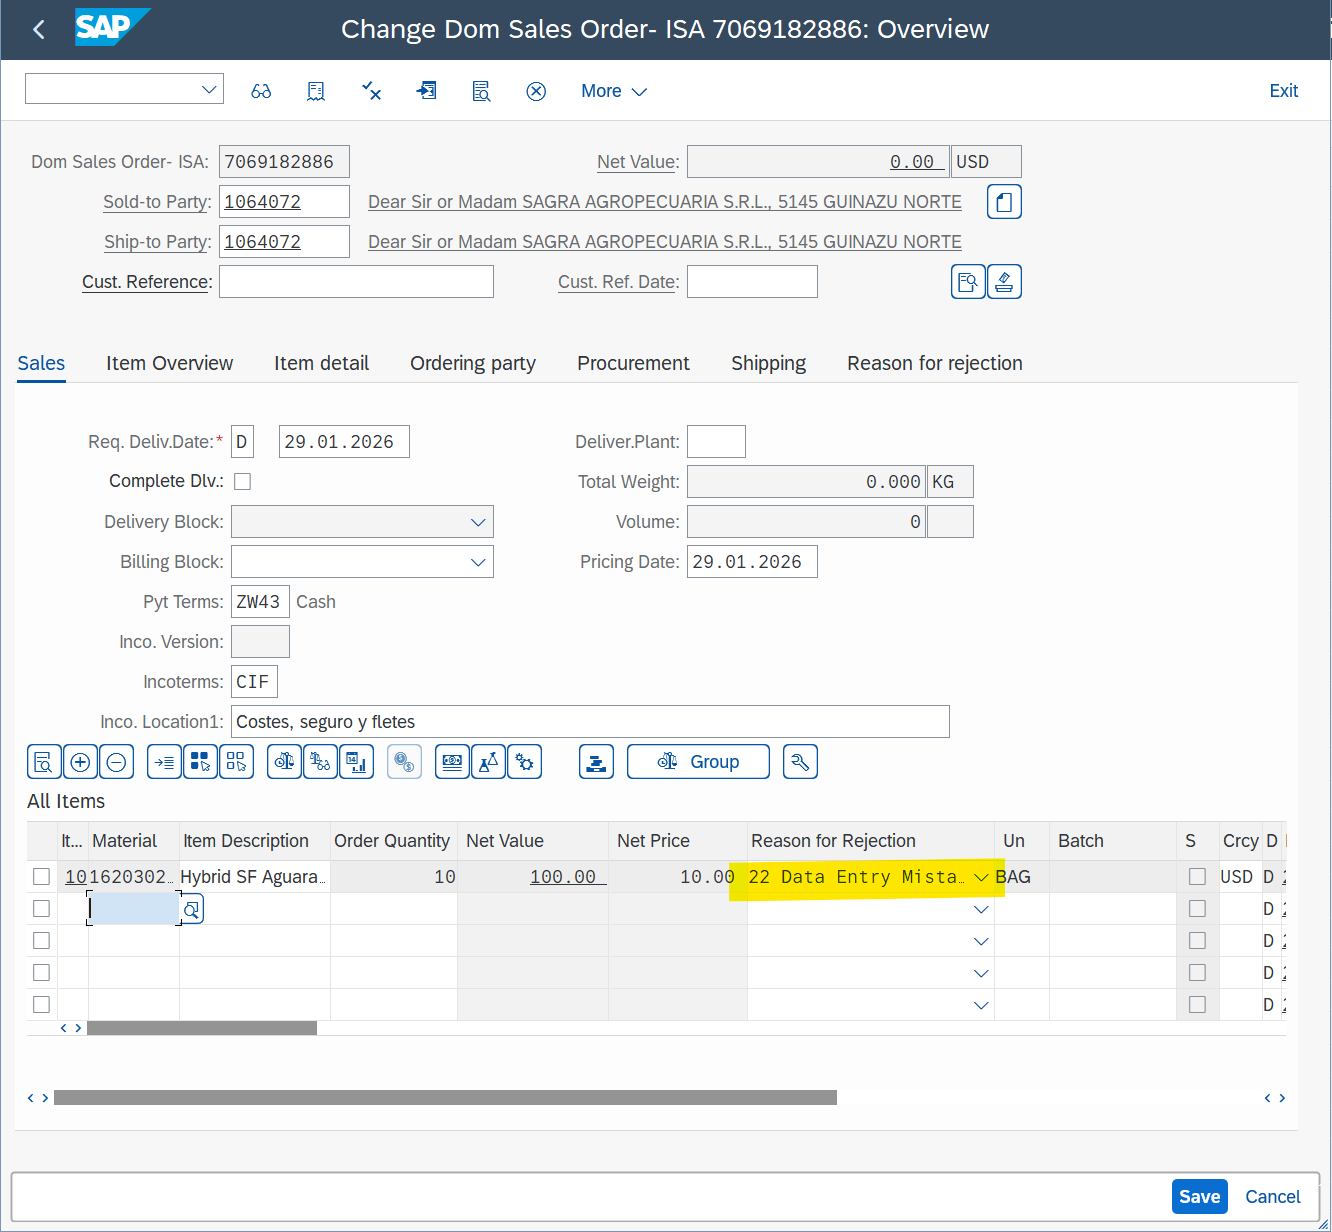Click the wrench settings icon
This screenshot has width=1332, height=1232.
pos(800,762)
